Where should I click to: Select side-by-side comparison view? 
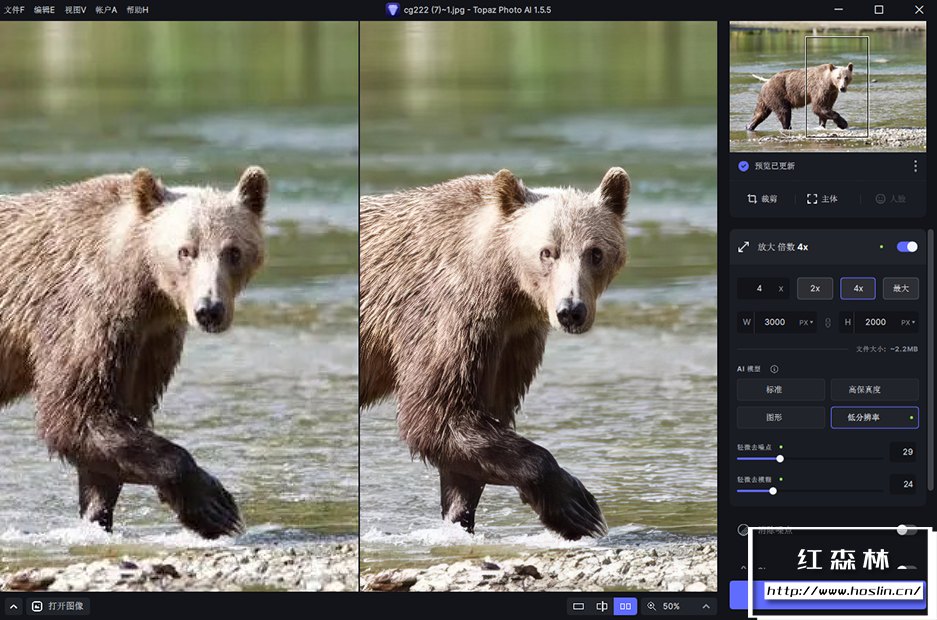625,606
